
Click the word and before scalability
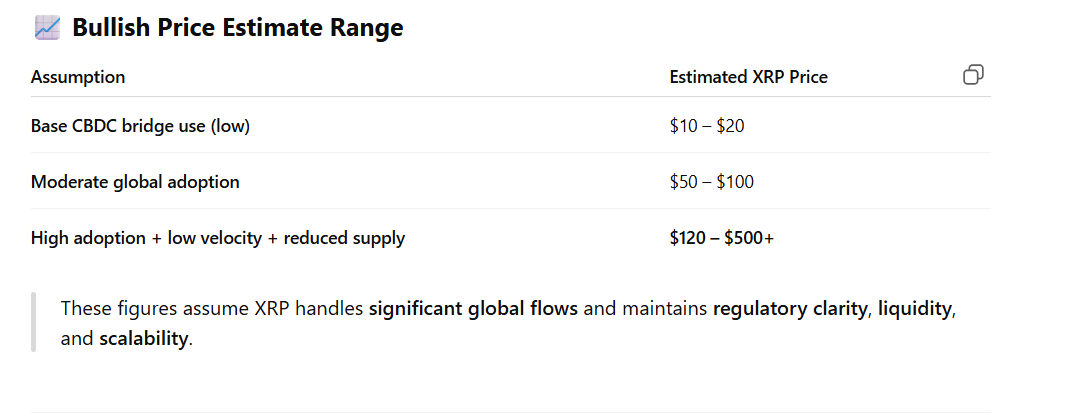point(77,338)
